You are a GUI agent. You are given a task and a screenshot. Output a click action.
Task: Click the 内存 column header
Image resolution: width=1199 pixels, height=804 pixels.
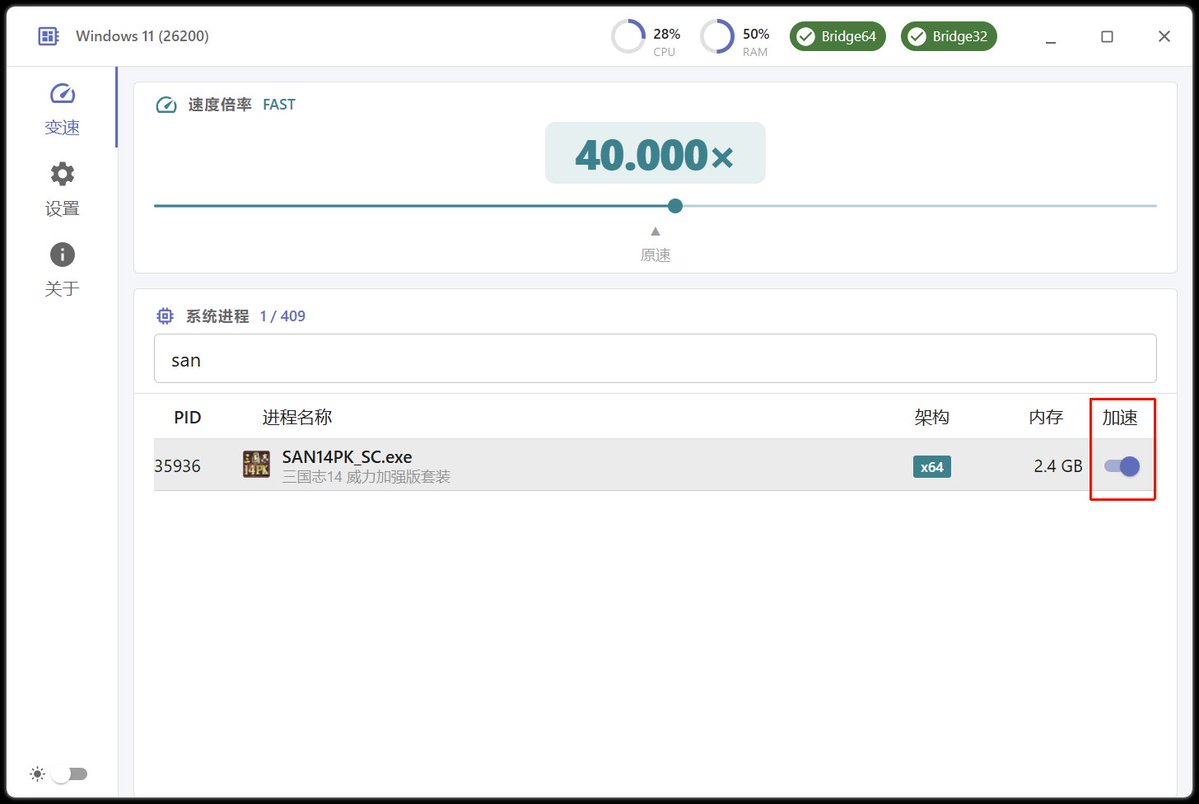point(1045,417)
